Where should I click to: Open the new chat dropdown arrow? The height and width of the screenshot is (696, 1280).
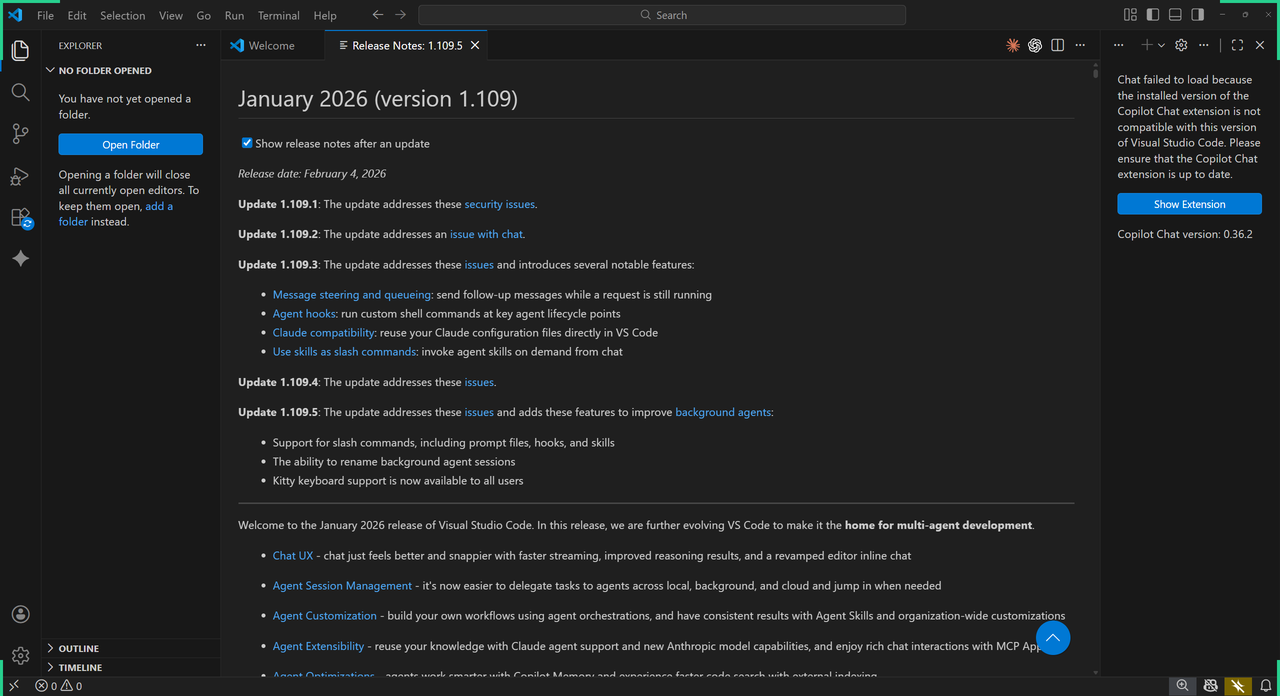(x=1161, y=45)
